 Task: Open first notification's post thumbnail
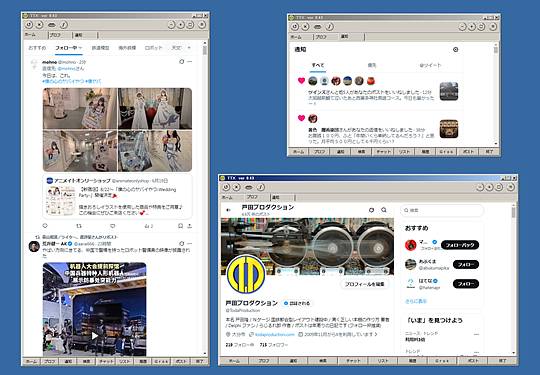[449, 91]
